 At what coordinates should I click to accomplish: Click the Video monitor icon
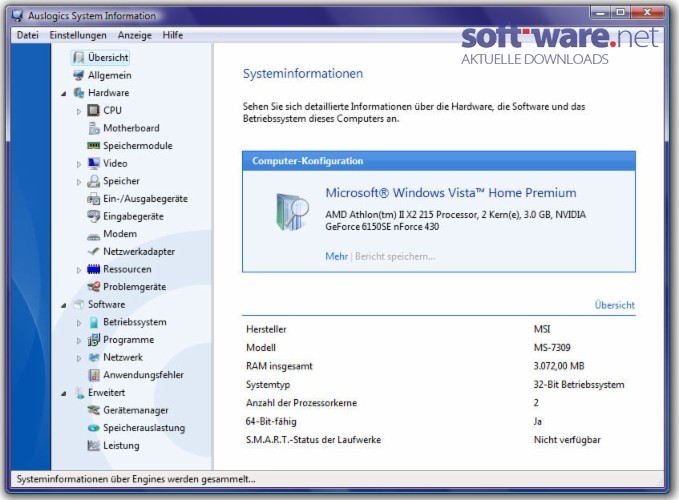click(94, 164)
